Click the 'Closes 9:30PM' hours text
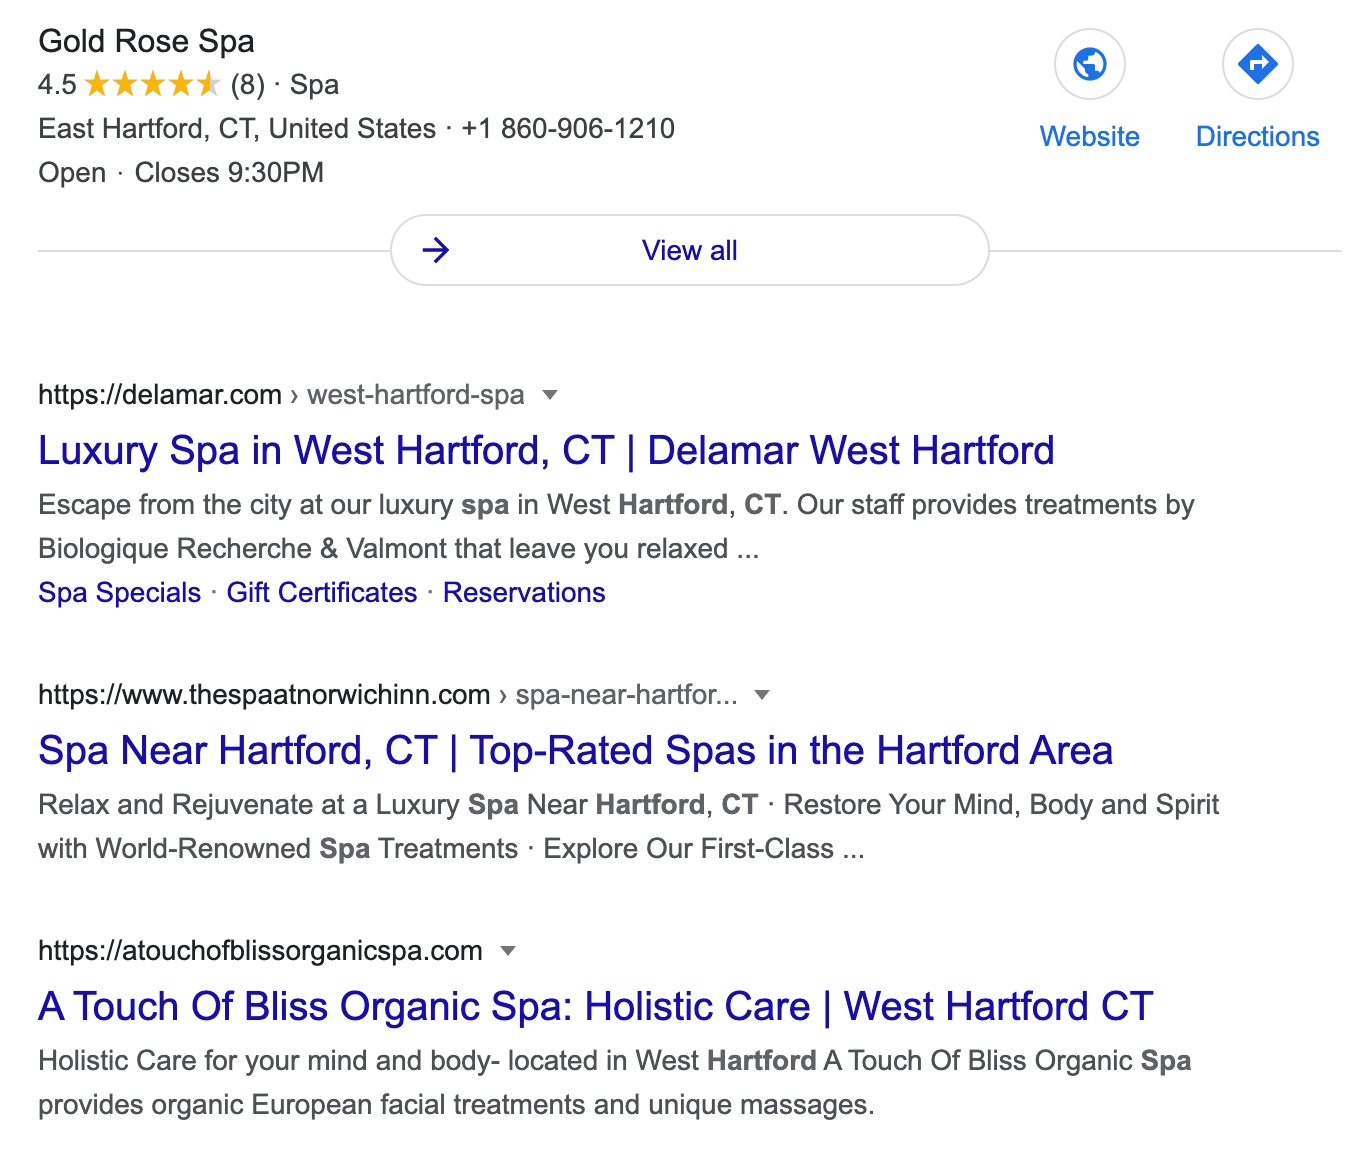 (x=229, y=172)
